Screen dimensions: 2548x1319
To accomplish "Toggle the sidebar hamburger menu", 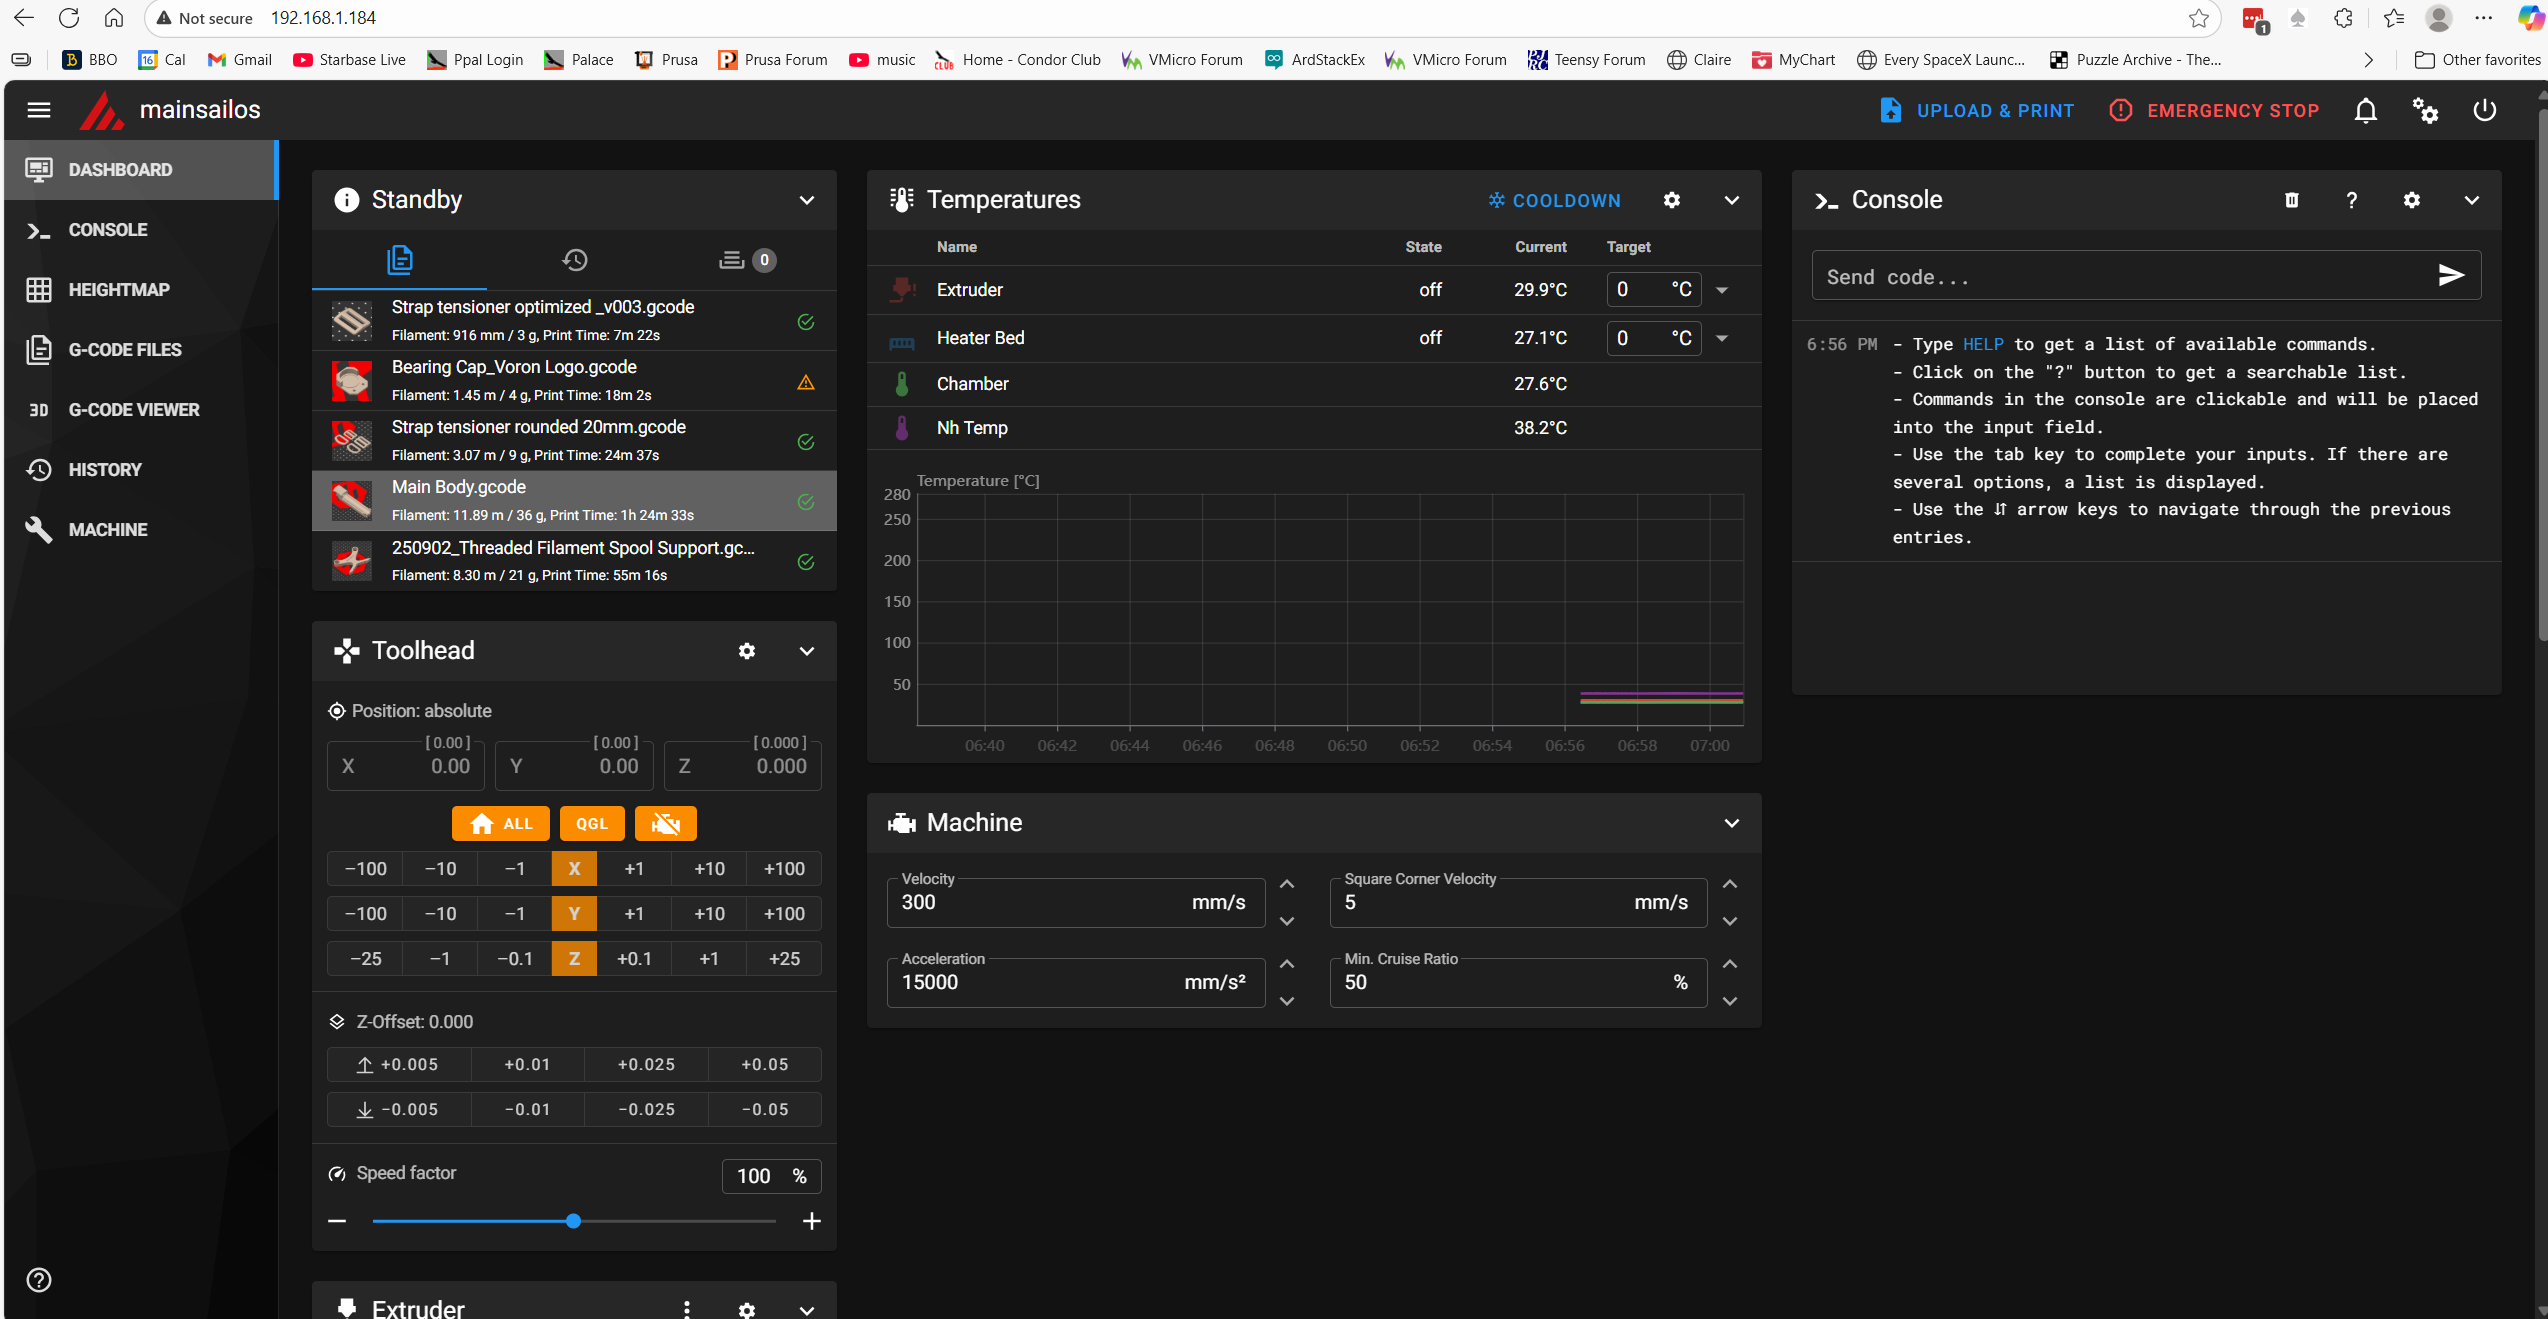I will (39, 110).
